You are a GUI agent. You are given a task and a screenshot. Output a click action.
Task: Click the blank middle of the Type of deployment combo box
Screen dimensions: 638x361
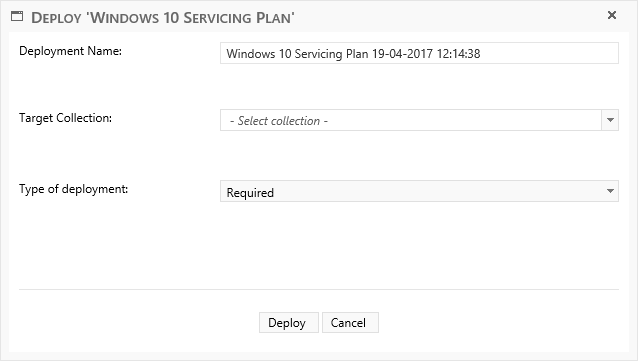(x=437, y=191)
